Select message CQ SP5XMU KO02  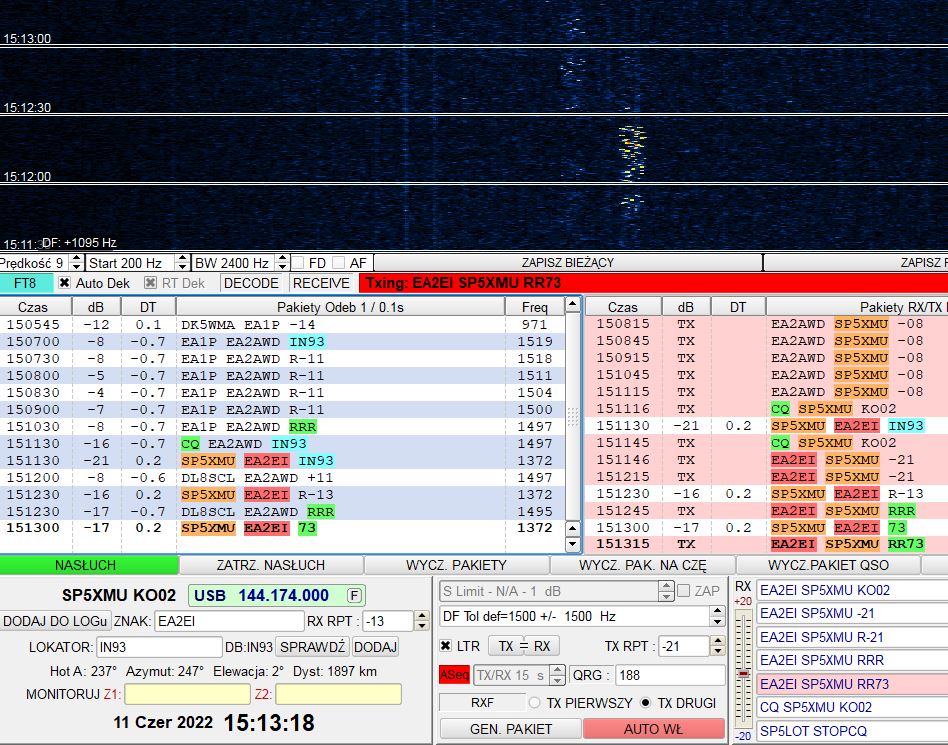coord(852,708)
